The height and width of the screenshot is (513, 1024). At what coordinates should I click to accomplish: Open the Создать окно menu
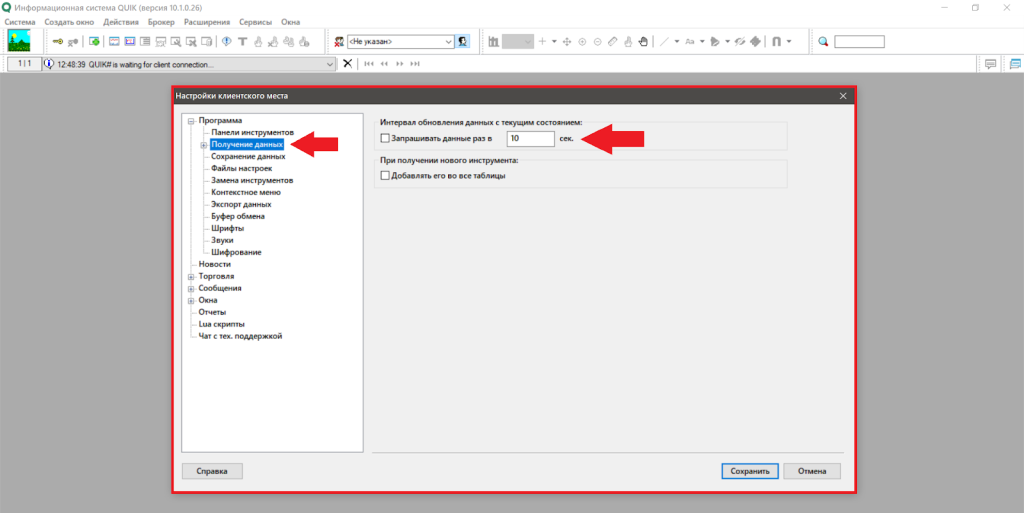click(x=69, y=22)
